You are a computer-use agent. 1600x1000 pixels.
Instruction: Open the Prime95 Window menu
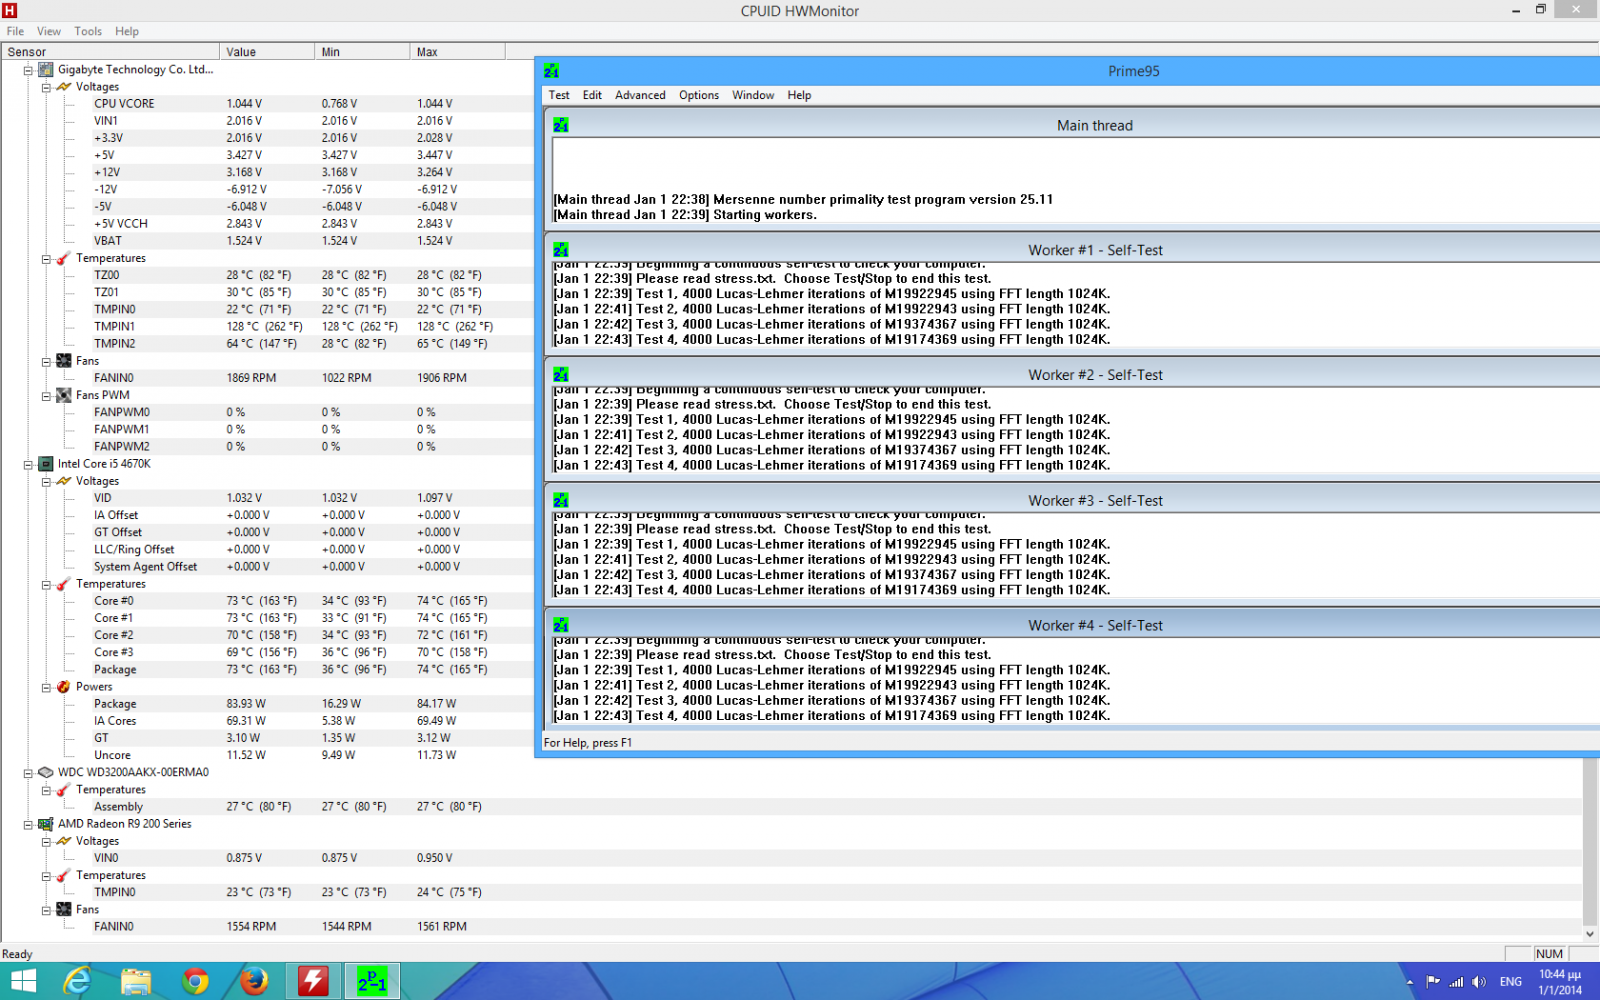click(753, 95)
